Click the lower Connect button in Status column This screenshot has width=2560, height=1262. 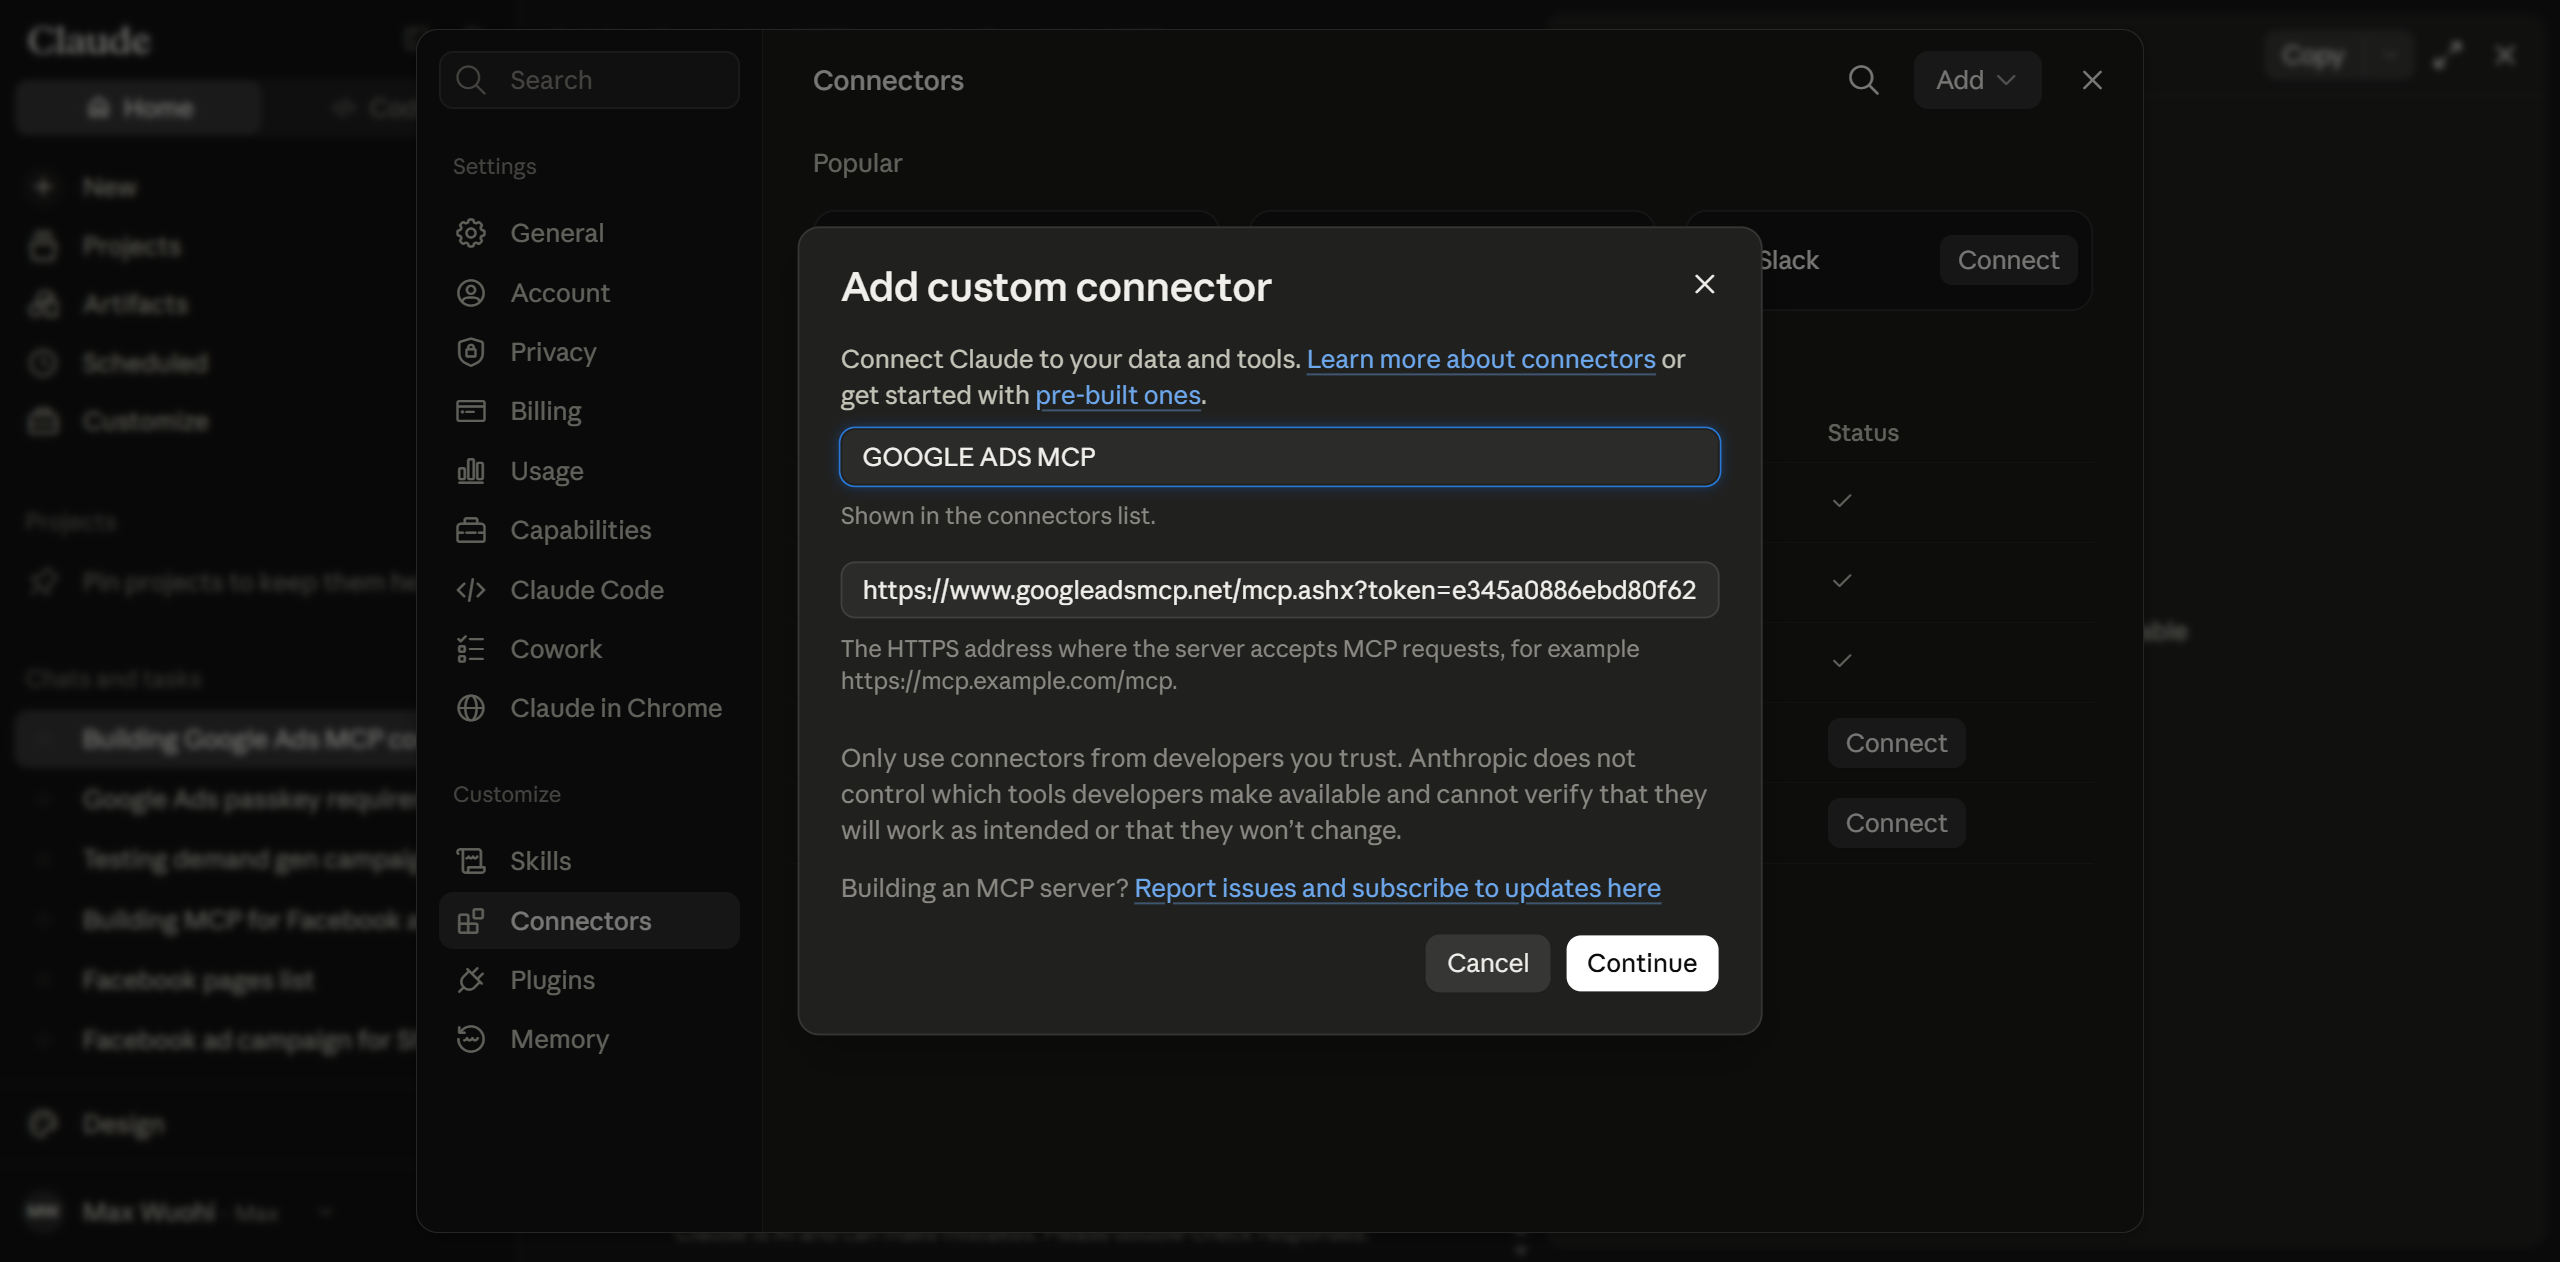click(1896, 823)
